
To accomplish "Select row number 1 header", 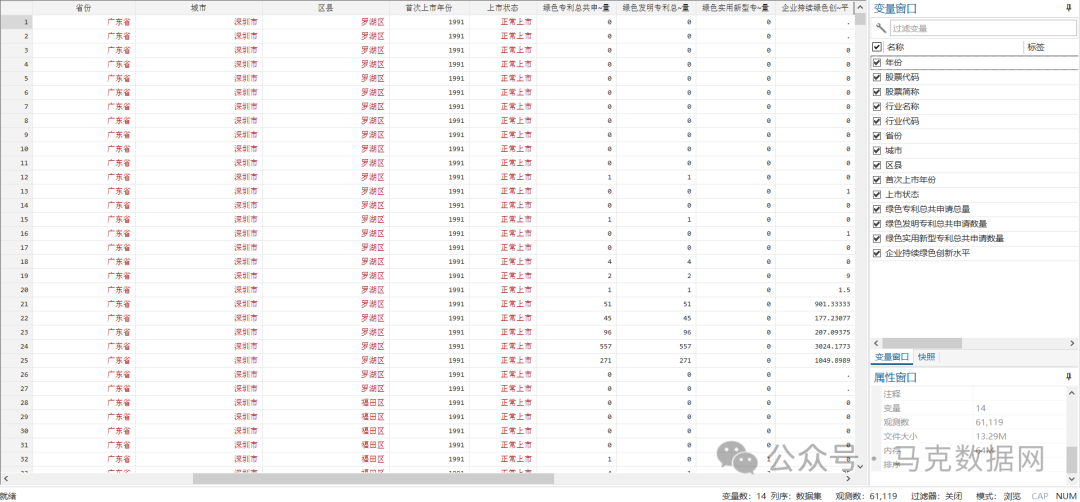I will [x=16, y=22].
